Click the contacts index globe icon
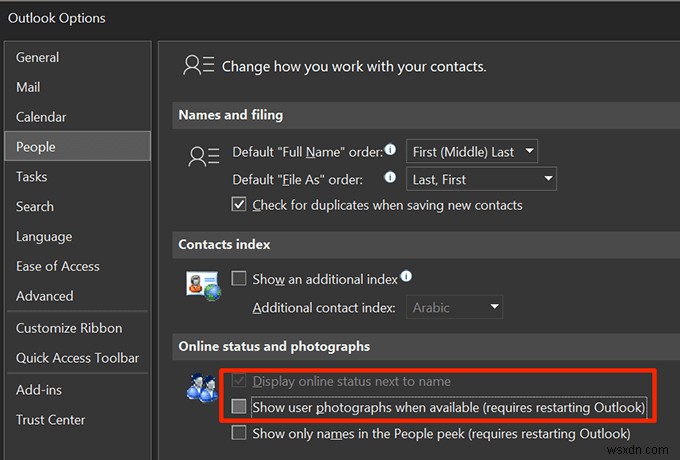The height and width of the screenshot is (460, 680). 203,286
